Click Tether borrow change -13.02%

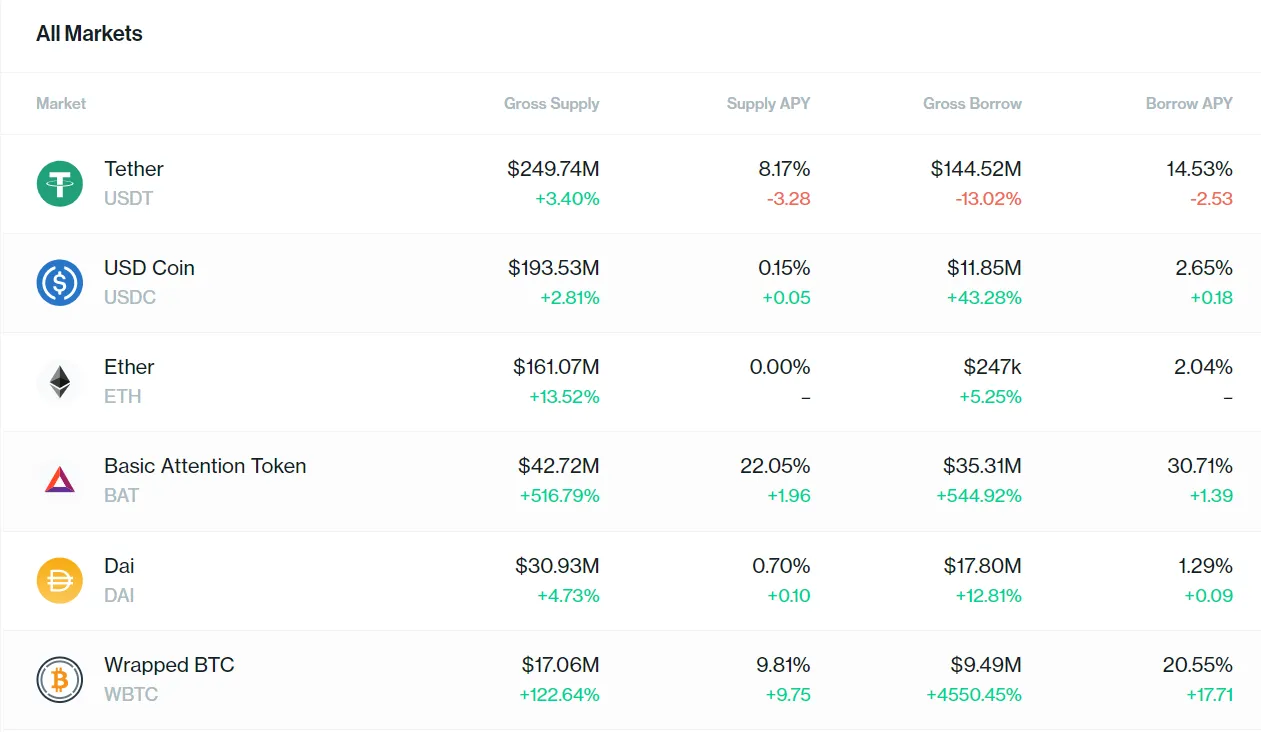tap(989, 198)
